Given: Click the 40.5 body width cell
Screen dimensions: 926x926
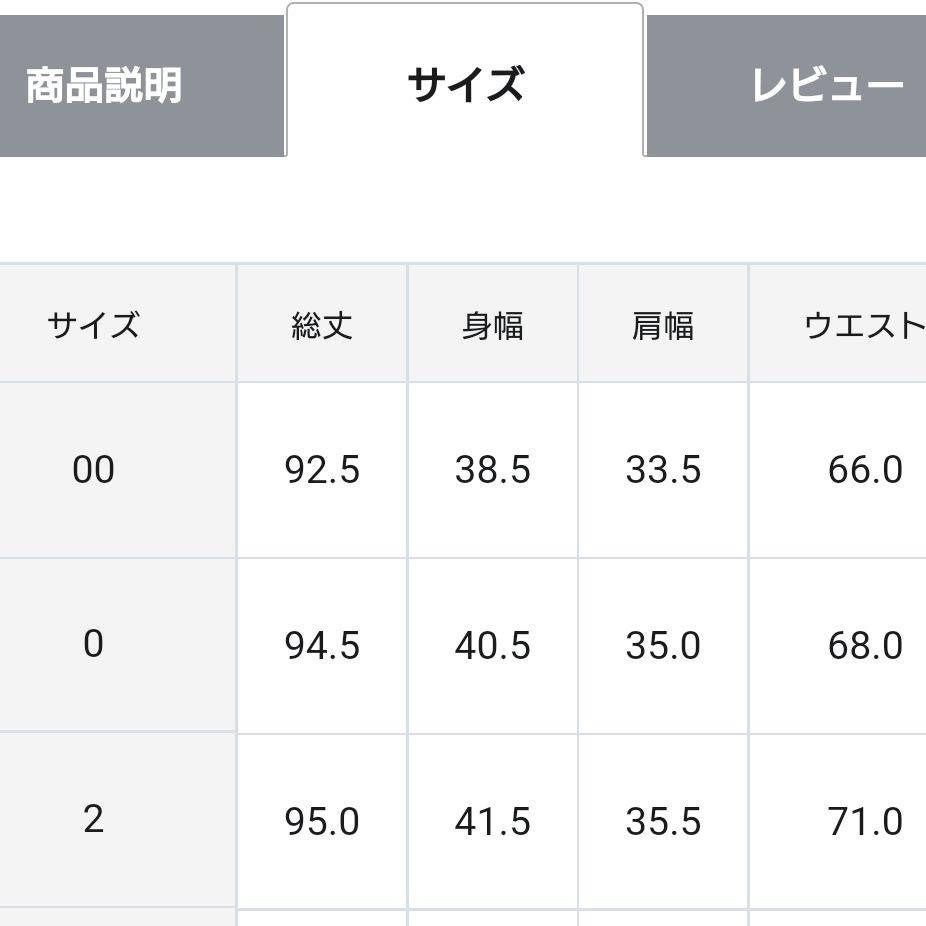Looking at the screenshot, I should [493, 645].
